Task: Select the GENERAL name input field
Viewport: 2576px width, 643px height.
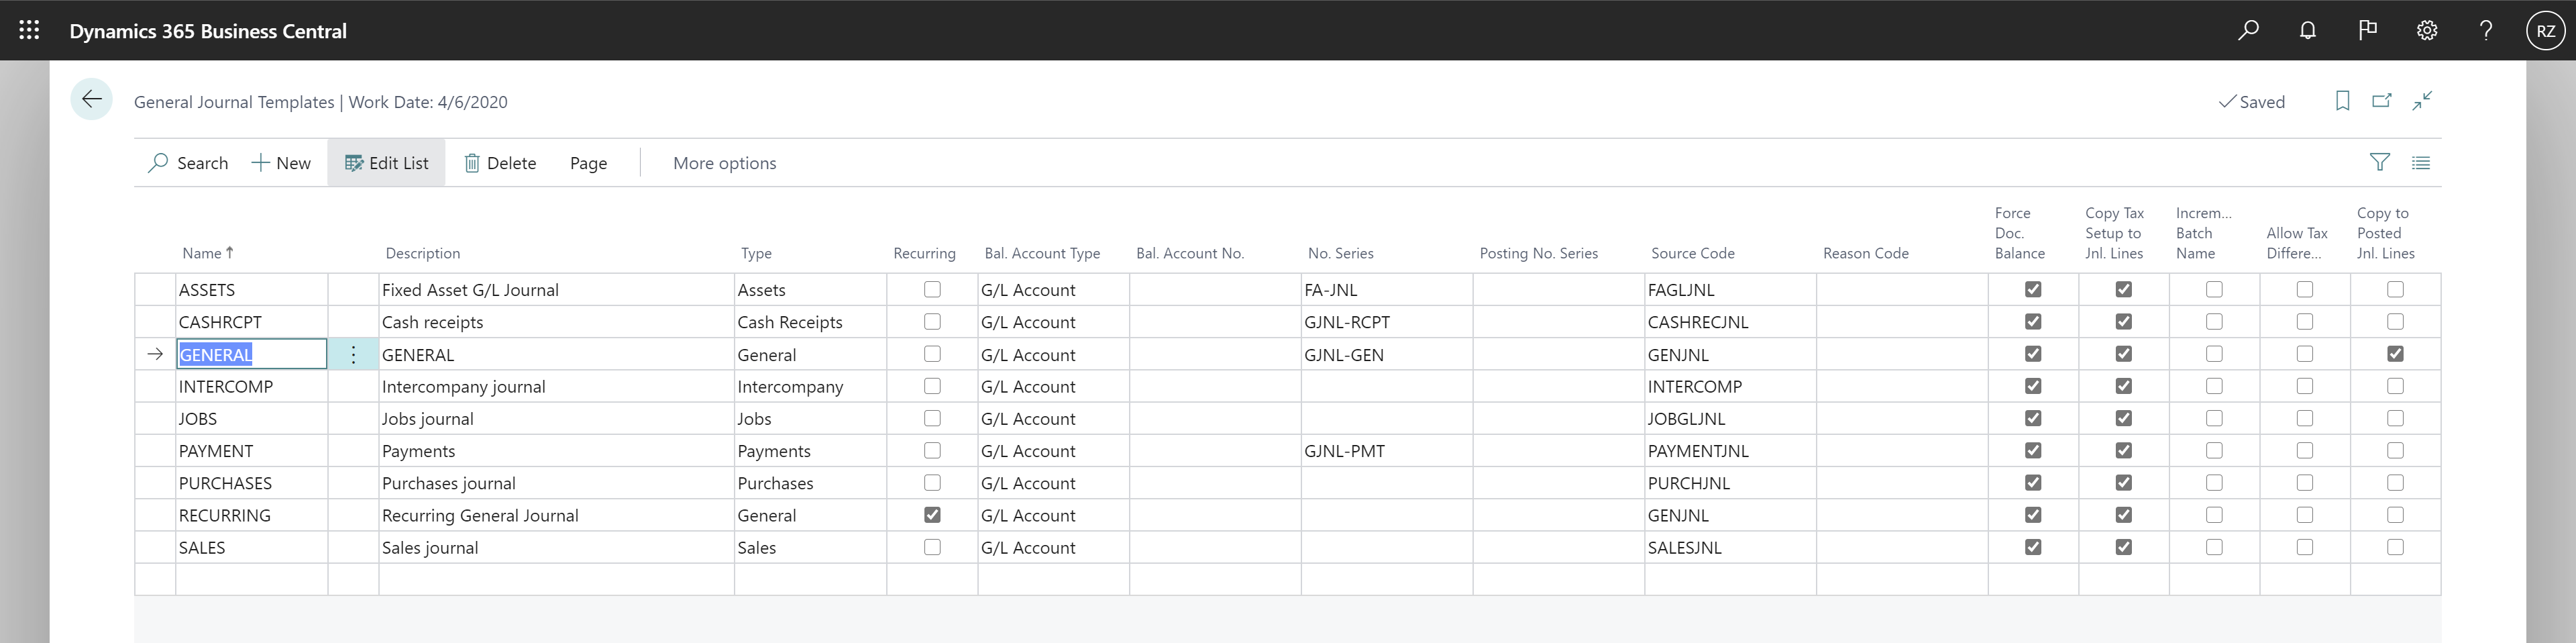Action: pos(250,354)
